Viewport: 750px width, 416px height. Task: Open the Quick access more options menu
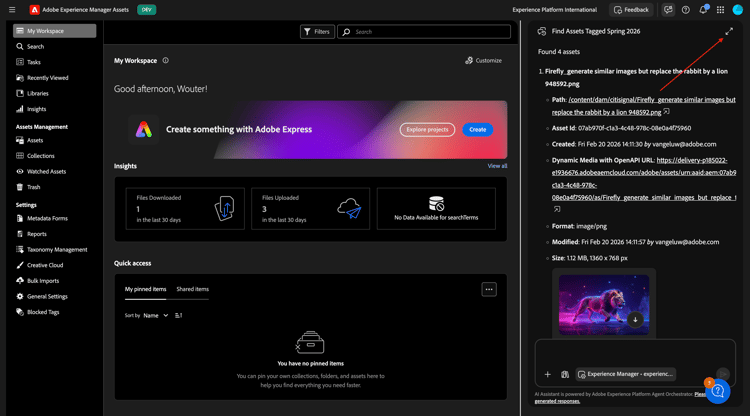(x=489, y=289)
